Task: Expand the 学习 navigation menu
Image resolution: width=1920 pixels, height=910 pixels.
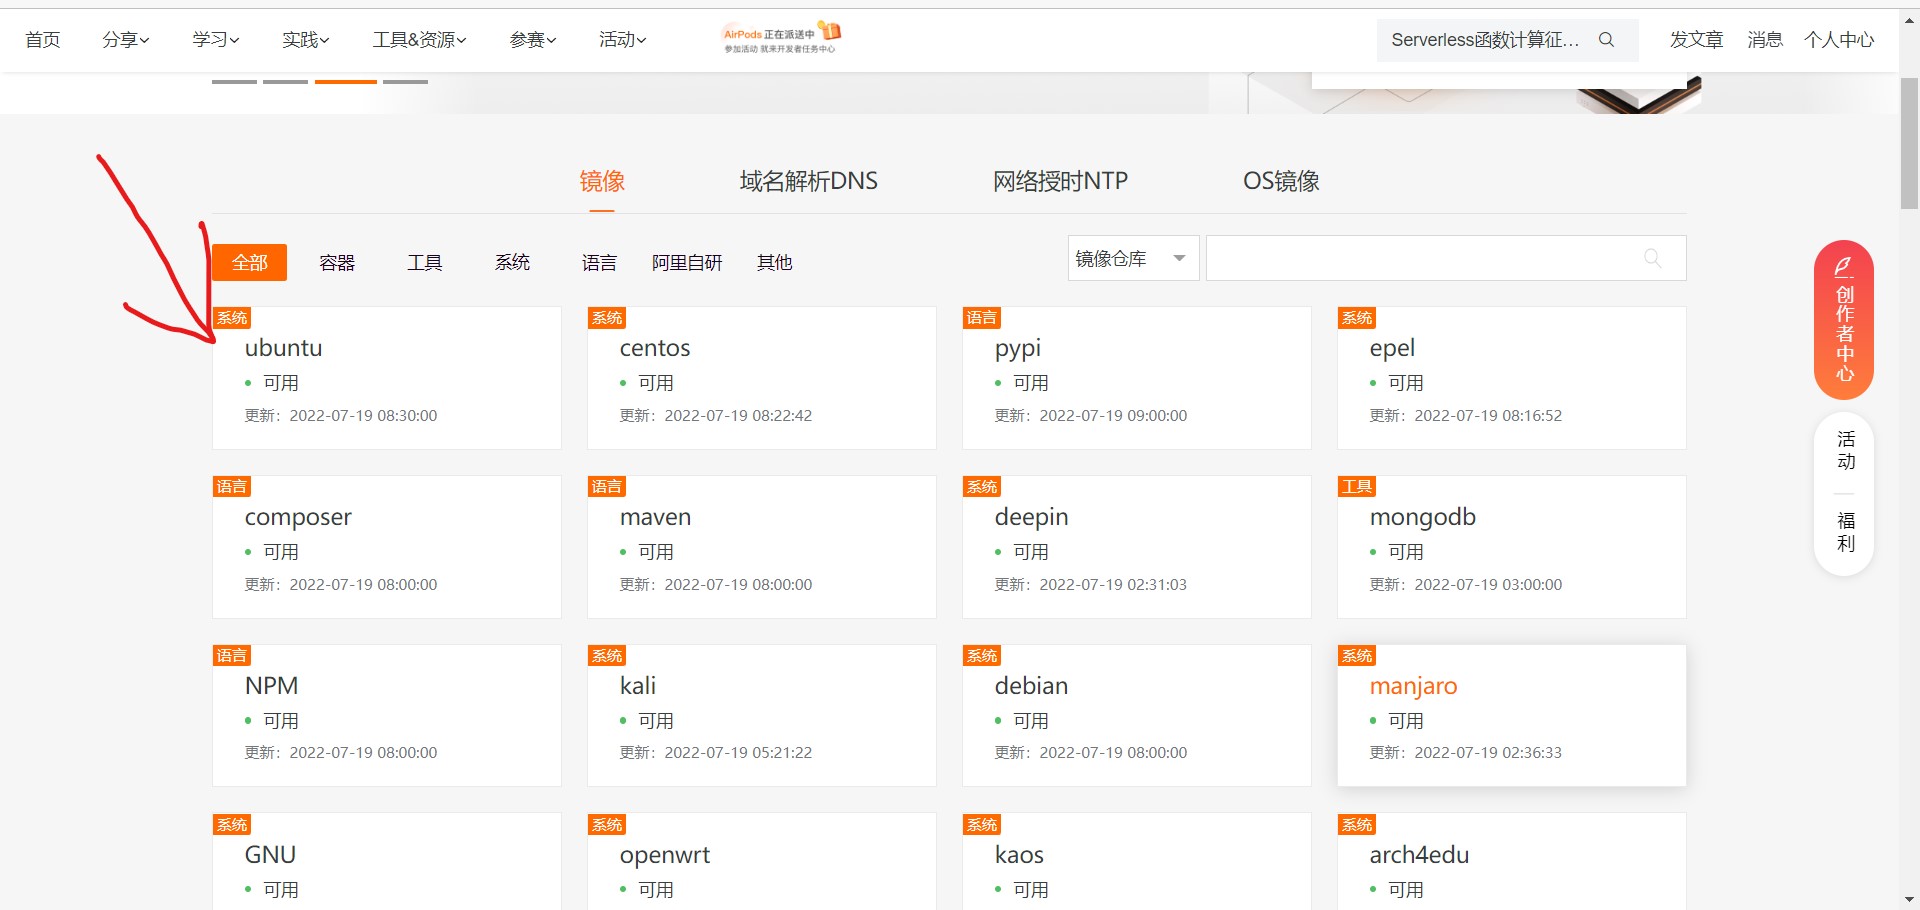Action: pyautogui.click(x=216, y=40)
